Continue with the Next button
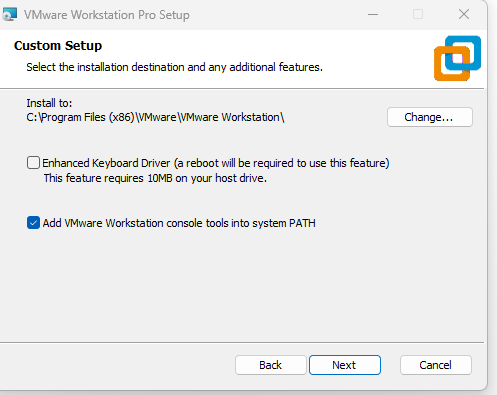Viewport: 497px width, 395px height. (x=345, y=365)
